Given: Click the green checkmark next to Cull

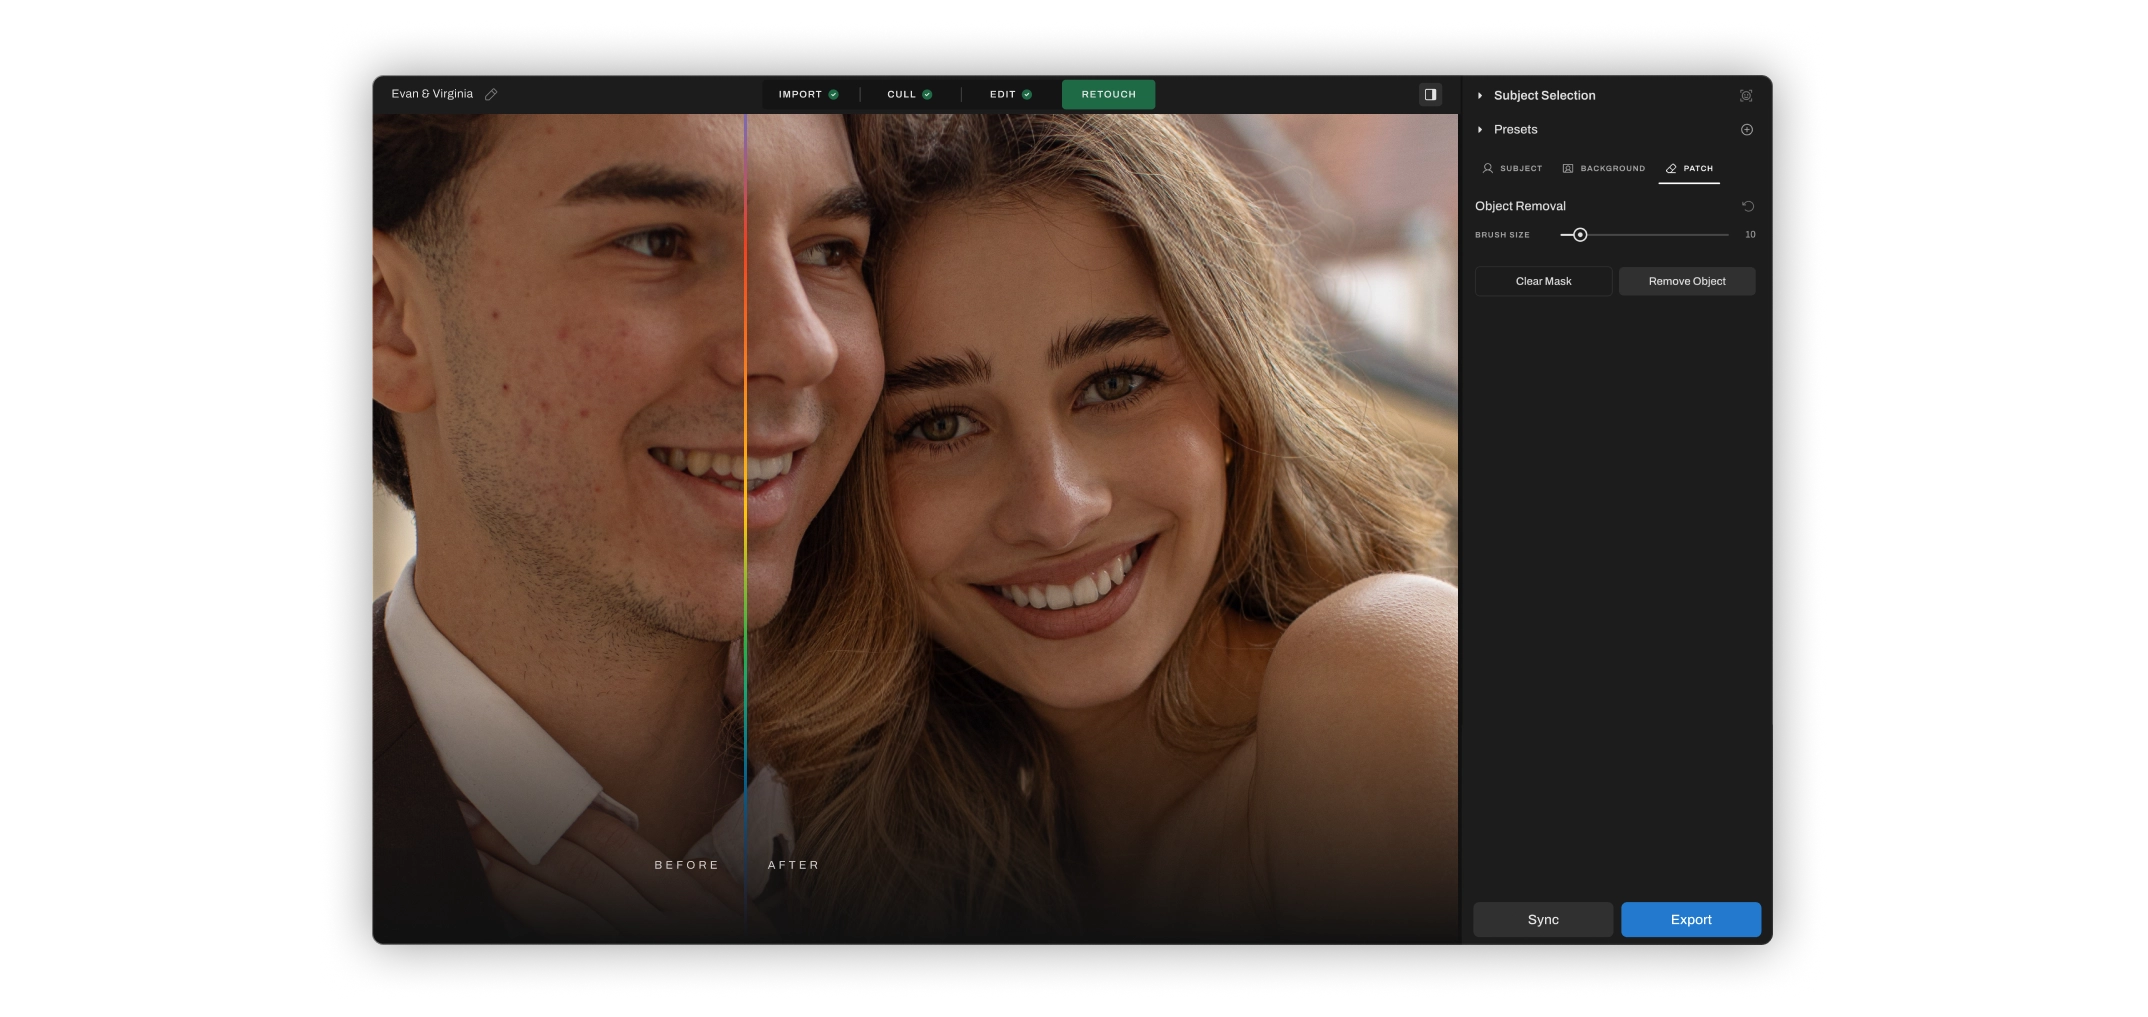Looking at the screenshot, I should [927, 95].
